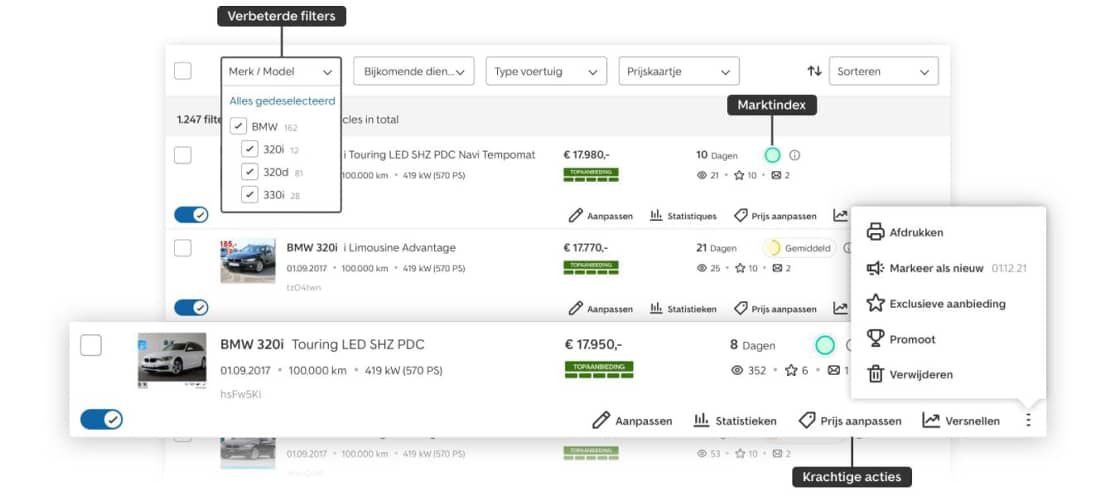
Task: Click the Prijs aanpassen tag in the Limousine Advantage row
Action: 775,308
